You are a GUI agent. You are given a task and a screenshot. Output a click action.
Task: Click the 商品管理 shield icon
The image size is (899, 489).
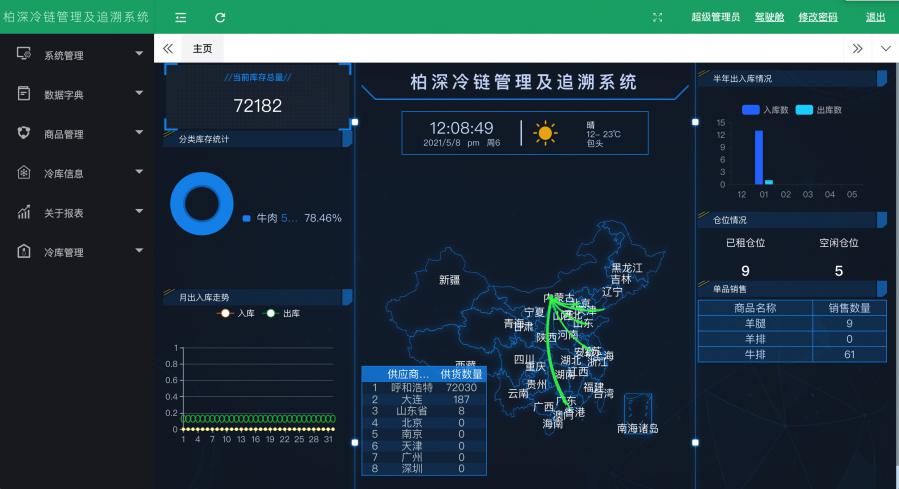[x=24, y=133]
